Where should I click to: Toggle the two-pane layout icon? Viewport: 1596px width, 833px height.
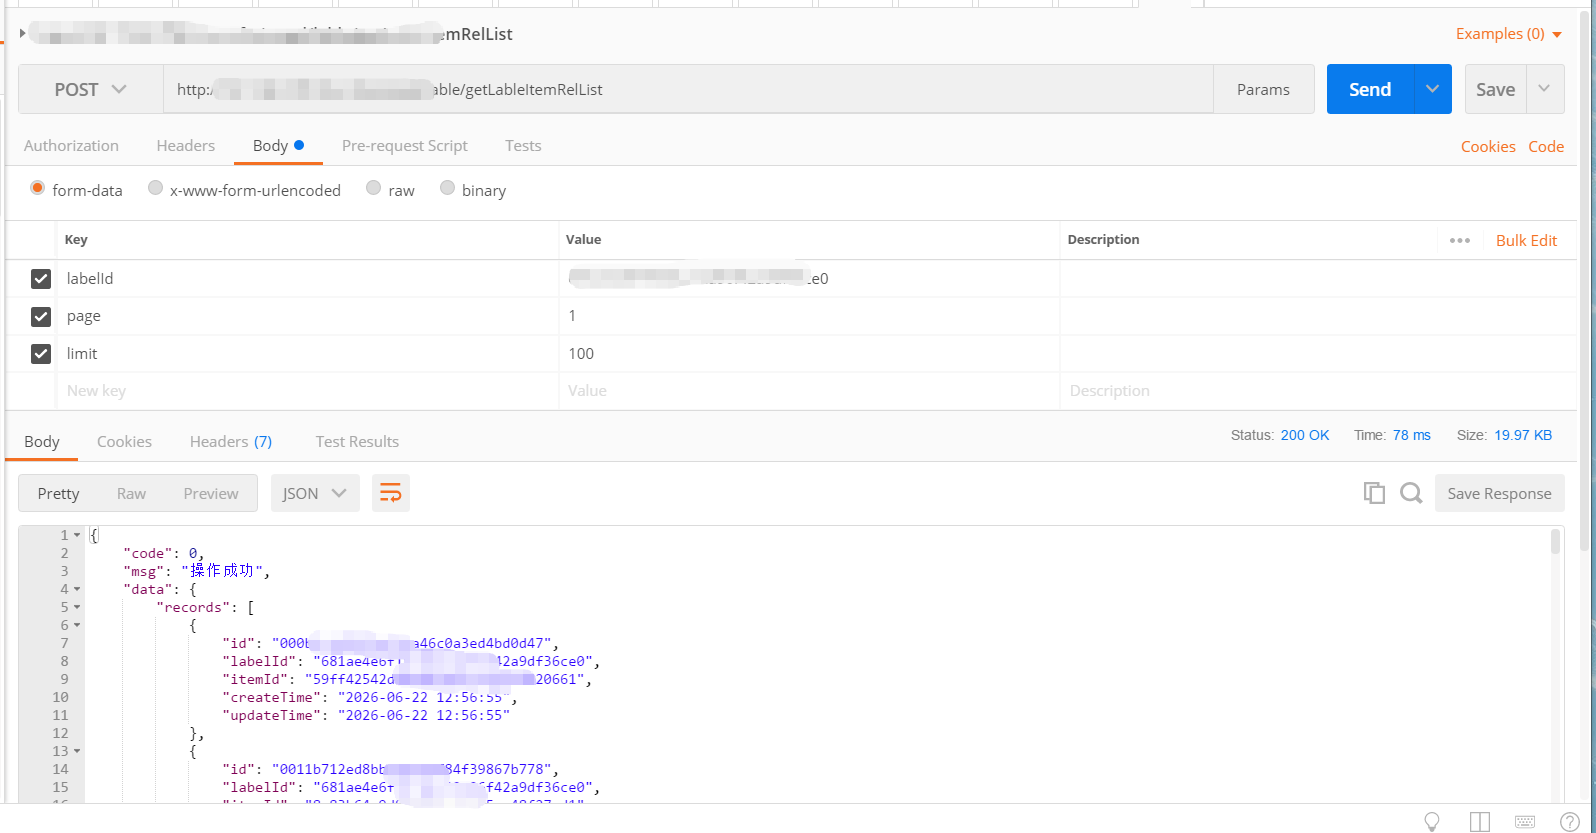[x=1480, y=822]
